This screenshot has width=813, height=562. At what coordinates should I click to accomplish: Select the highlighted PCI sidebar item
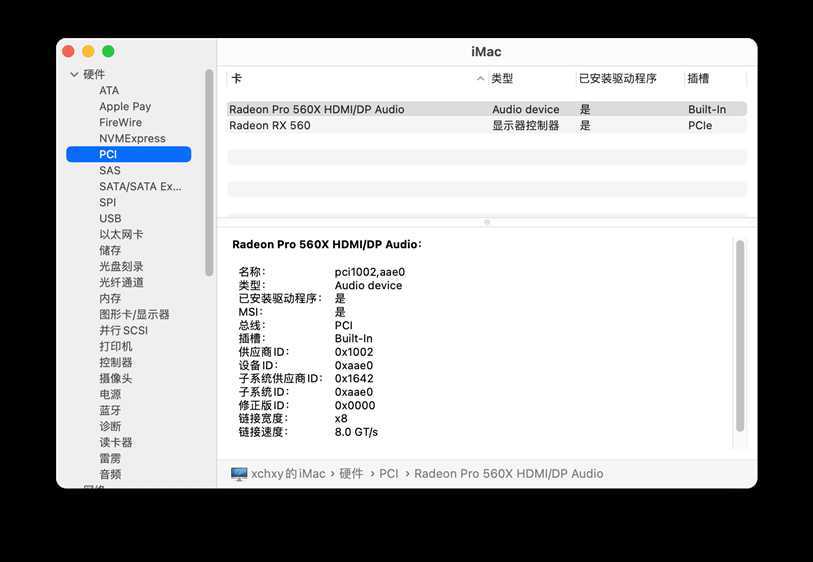[129, 154]
